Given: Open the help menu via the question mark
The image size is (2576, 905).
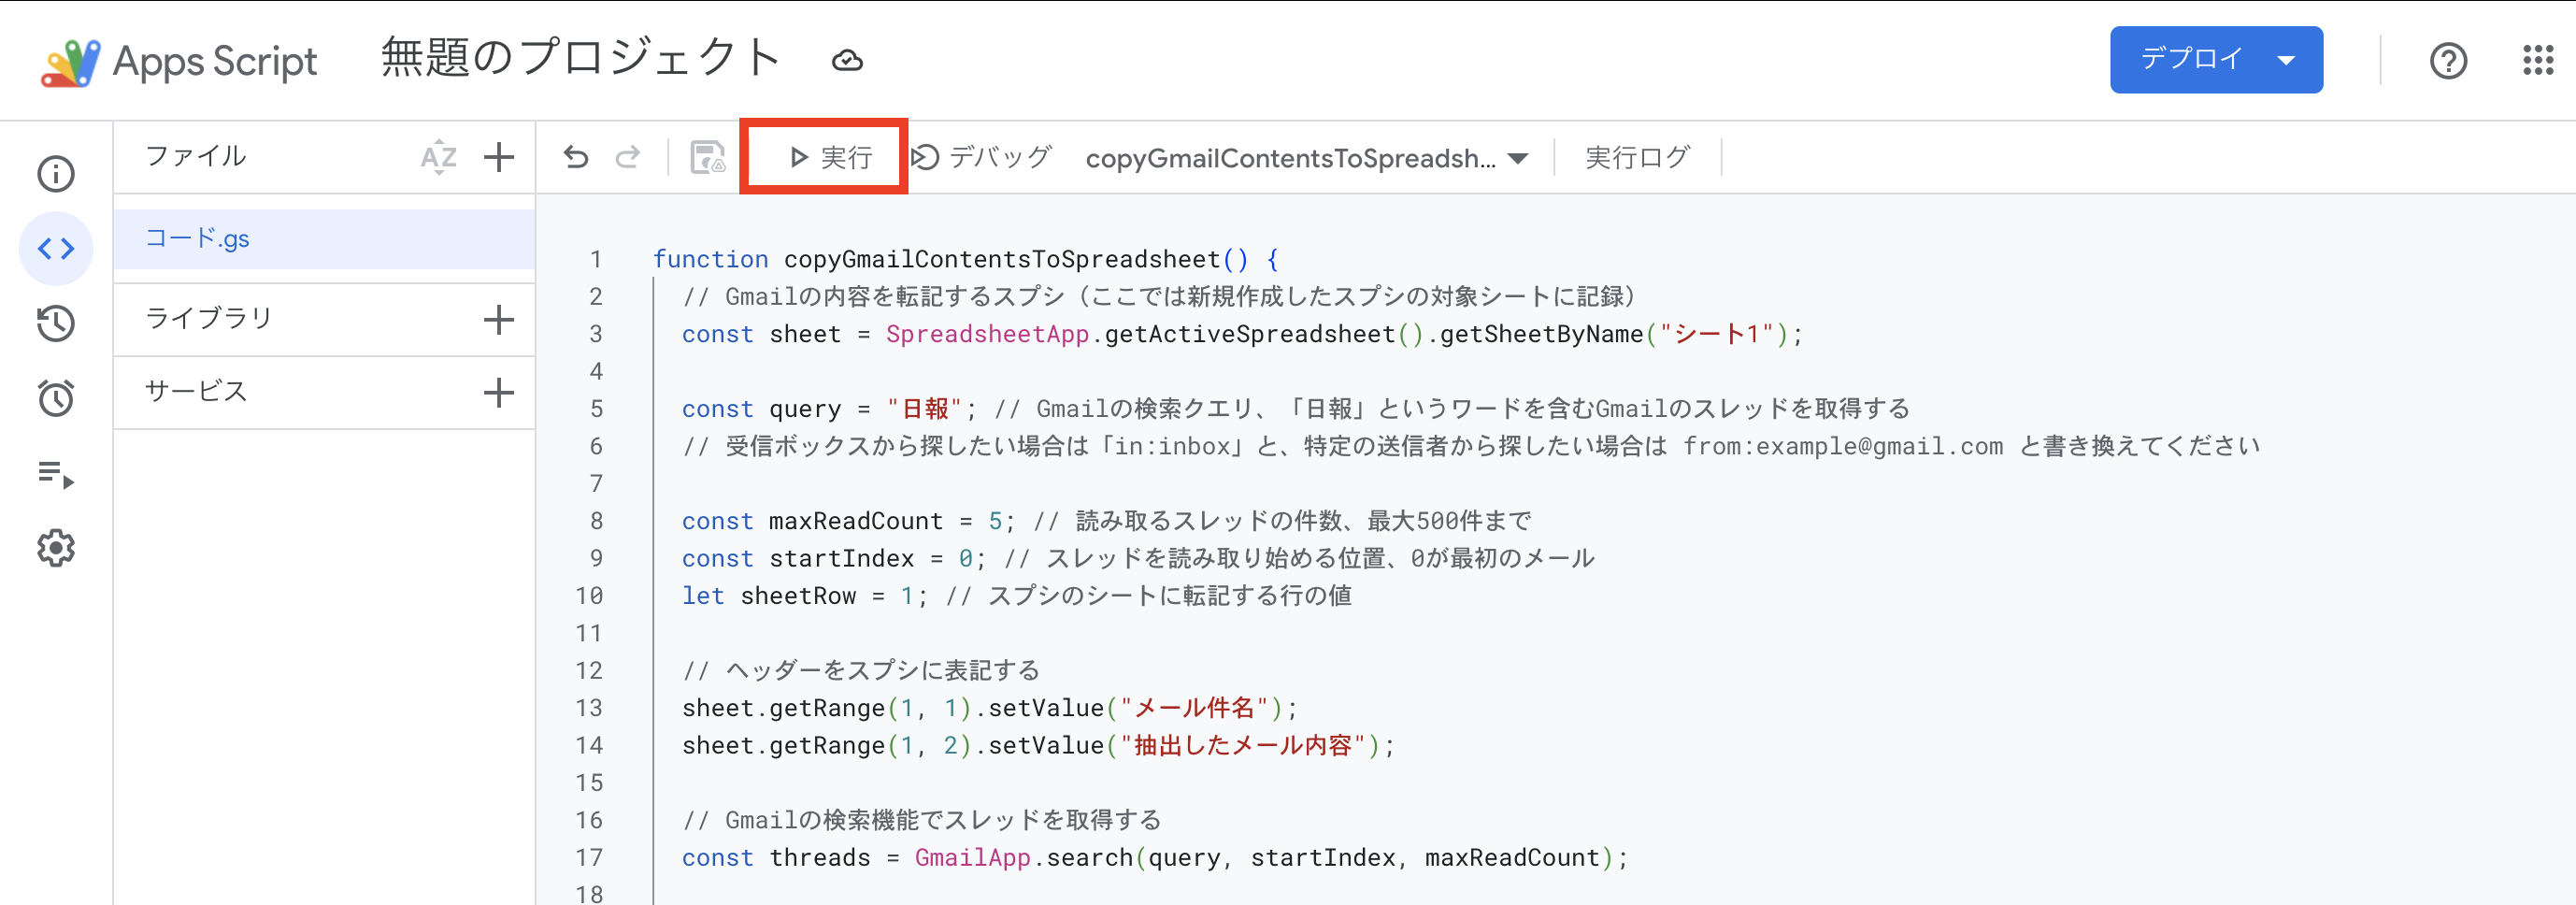Looking at the screenshot, I should click(x=2447, y=60).
